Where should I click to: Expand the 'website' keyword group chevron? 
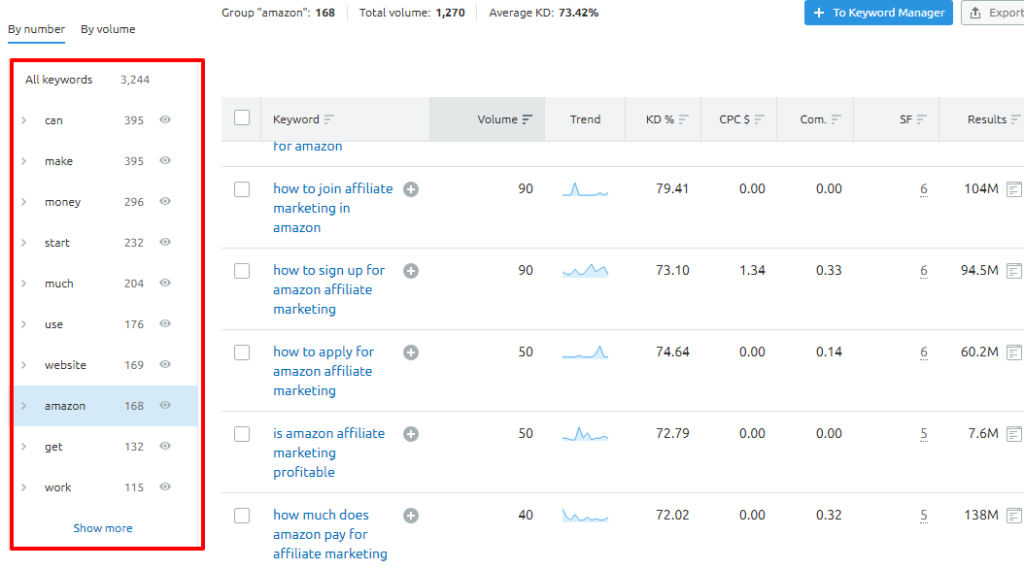pos(24,365)
